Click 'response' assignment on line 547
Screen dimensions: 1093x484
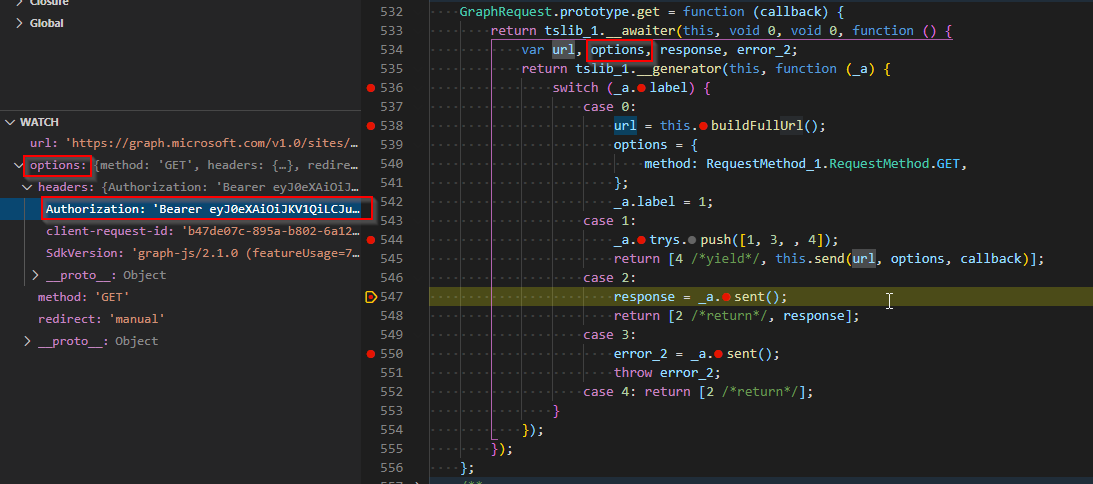[644, 297]
